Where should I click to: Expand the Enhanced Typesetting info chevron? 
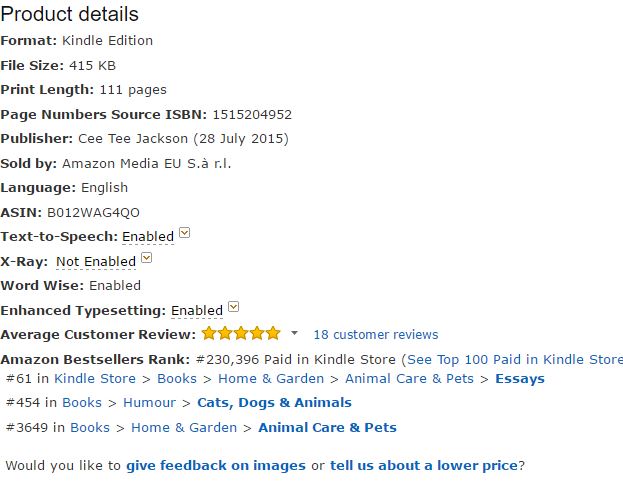point(233,307)
